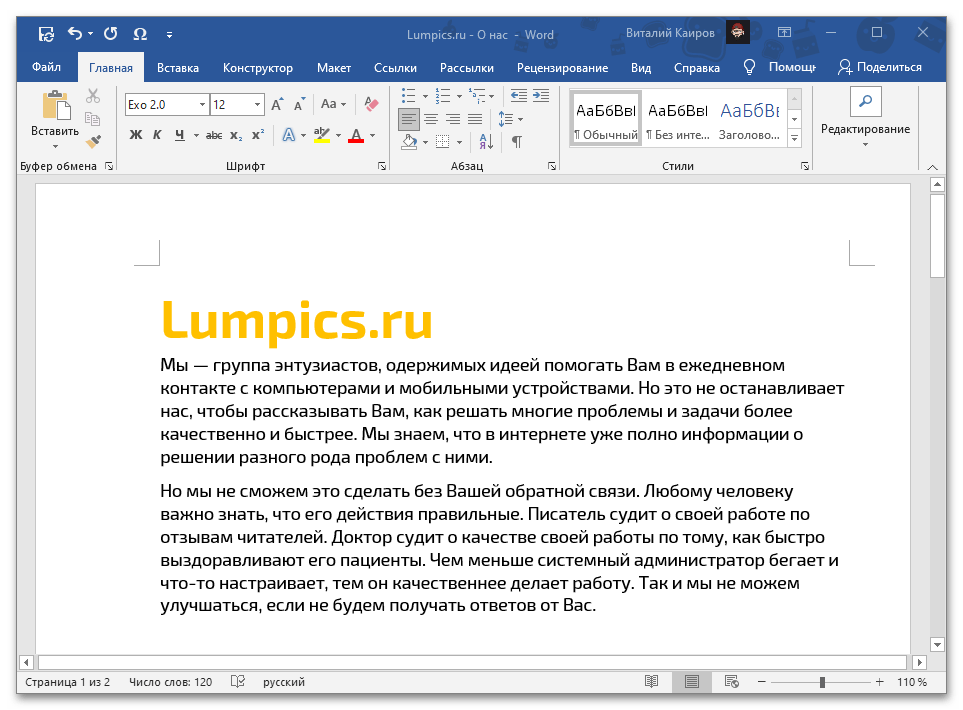Align text to the right

pos(453,119)
